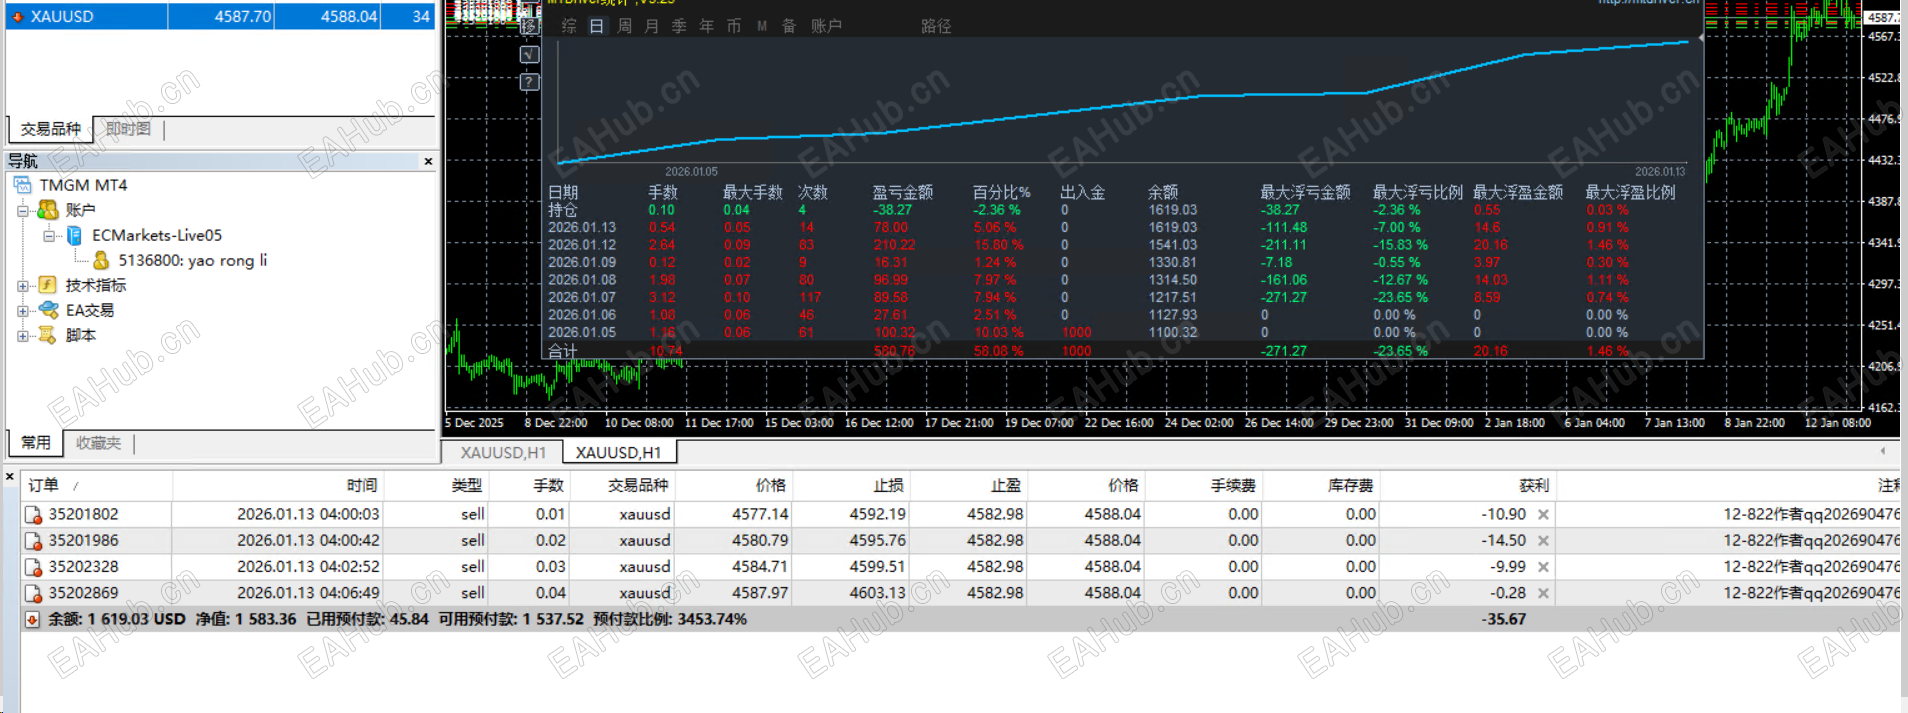Close the terminal panel via its X
This screenshot has height=713, width=1908.
[x=10, y=477]
